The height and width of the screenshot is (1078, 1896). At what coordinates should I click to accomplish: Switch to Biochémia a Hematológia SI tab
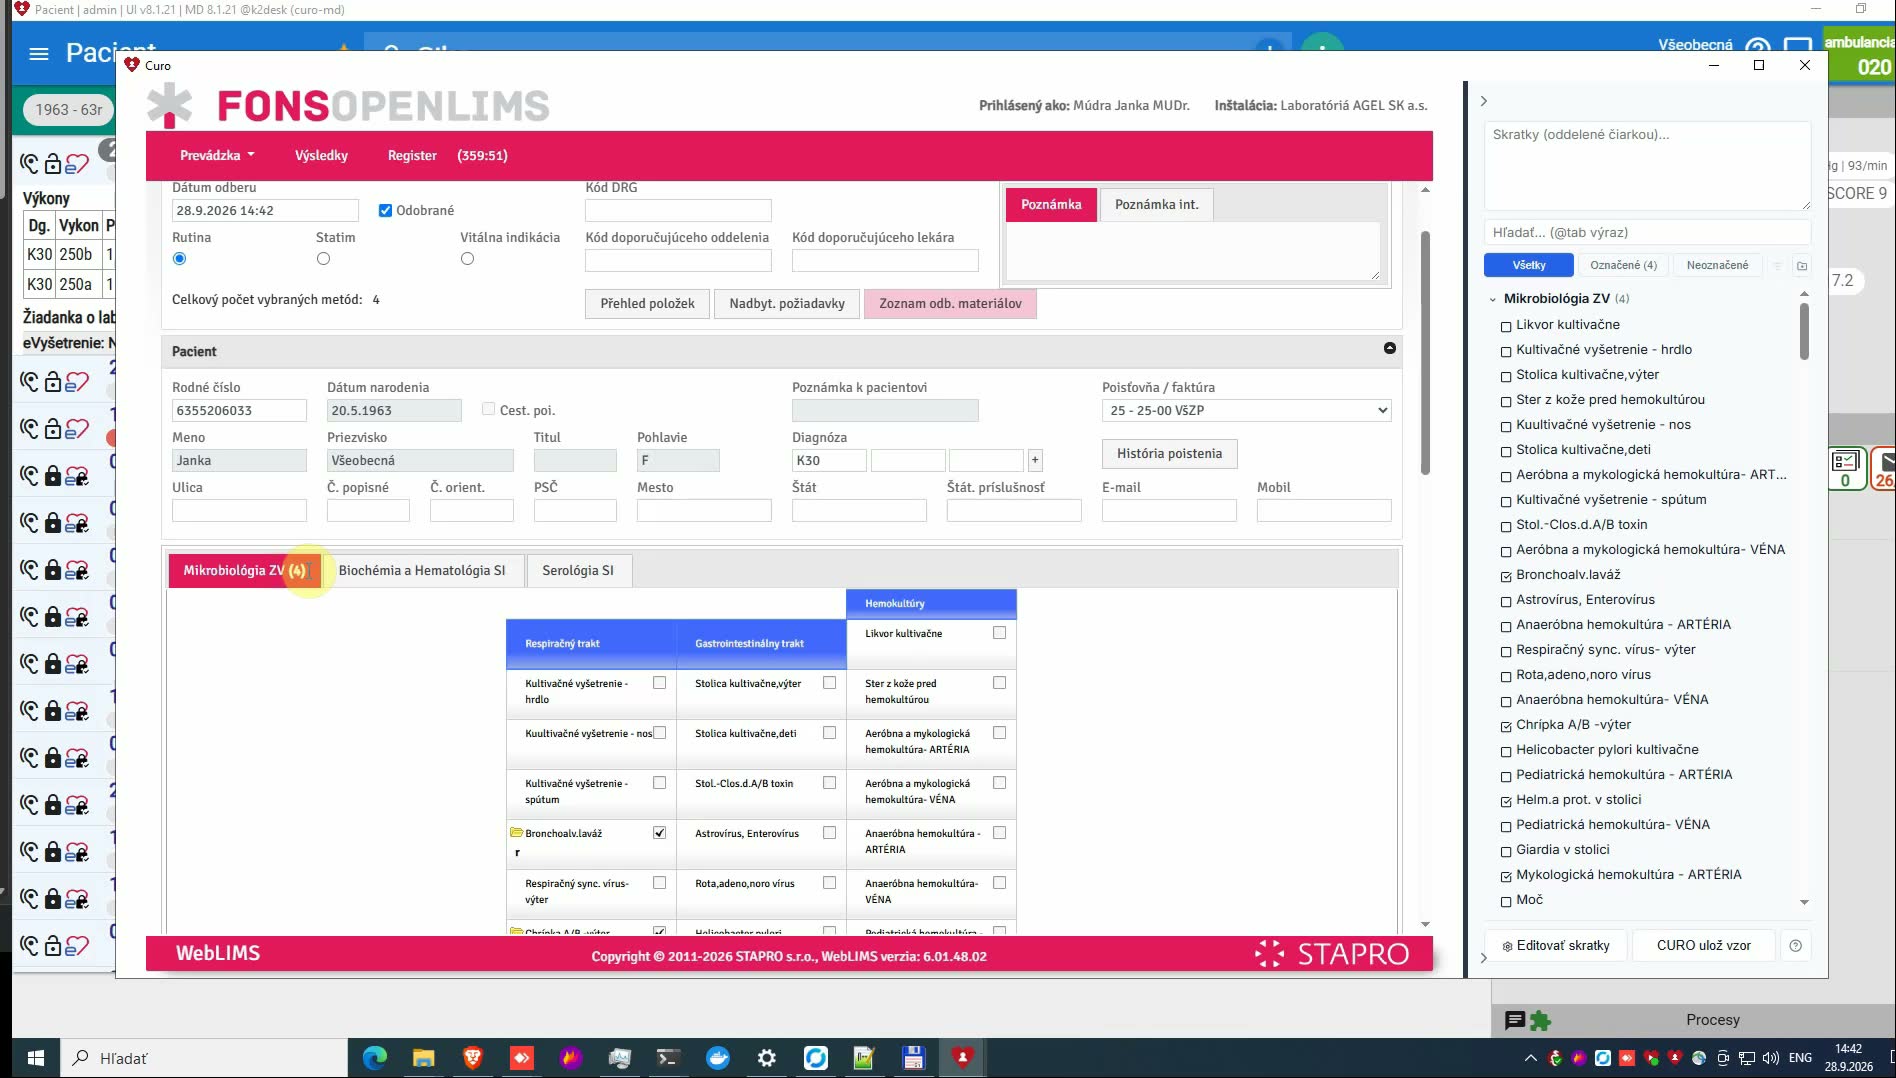(422, 570)
